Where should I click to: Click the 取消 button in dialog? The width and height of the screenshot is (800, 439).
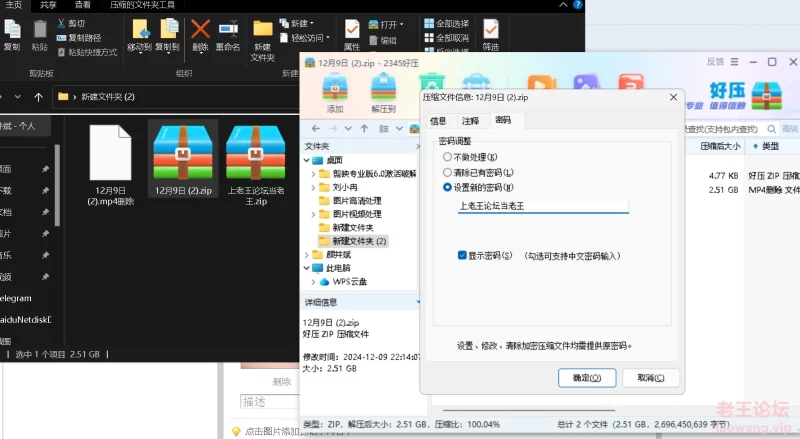pos(651,378)
